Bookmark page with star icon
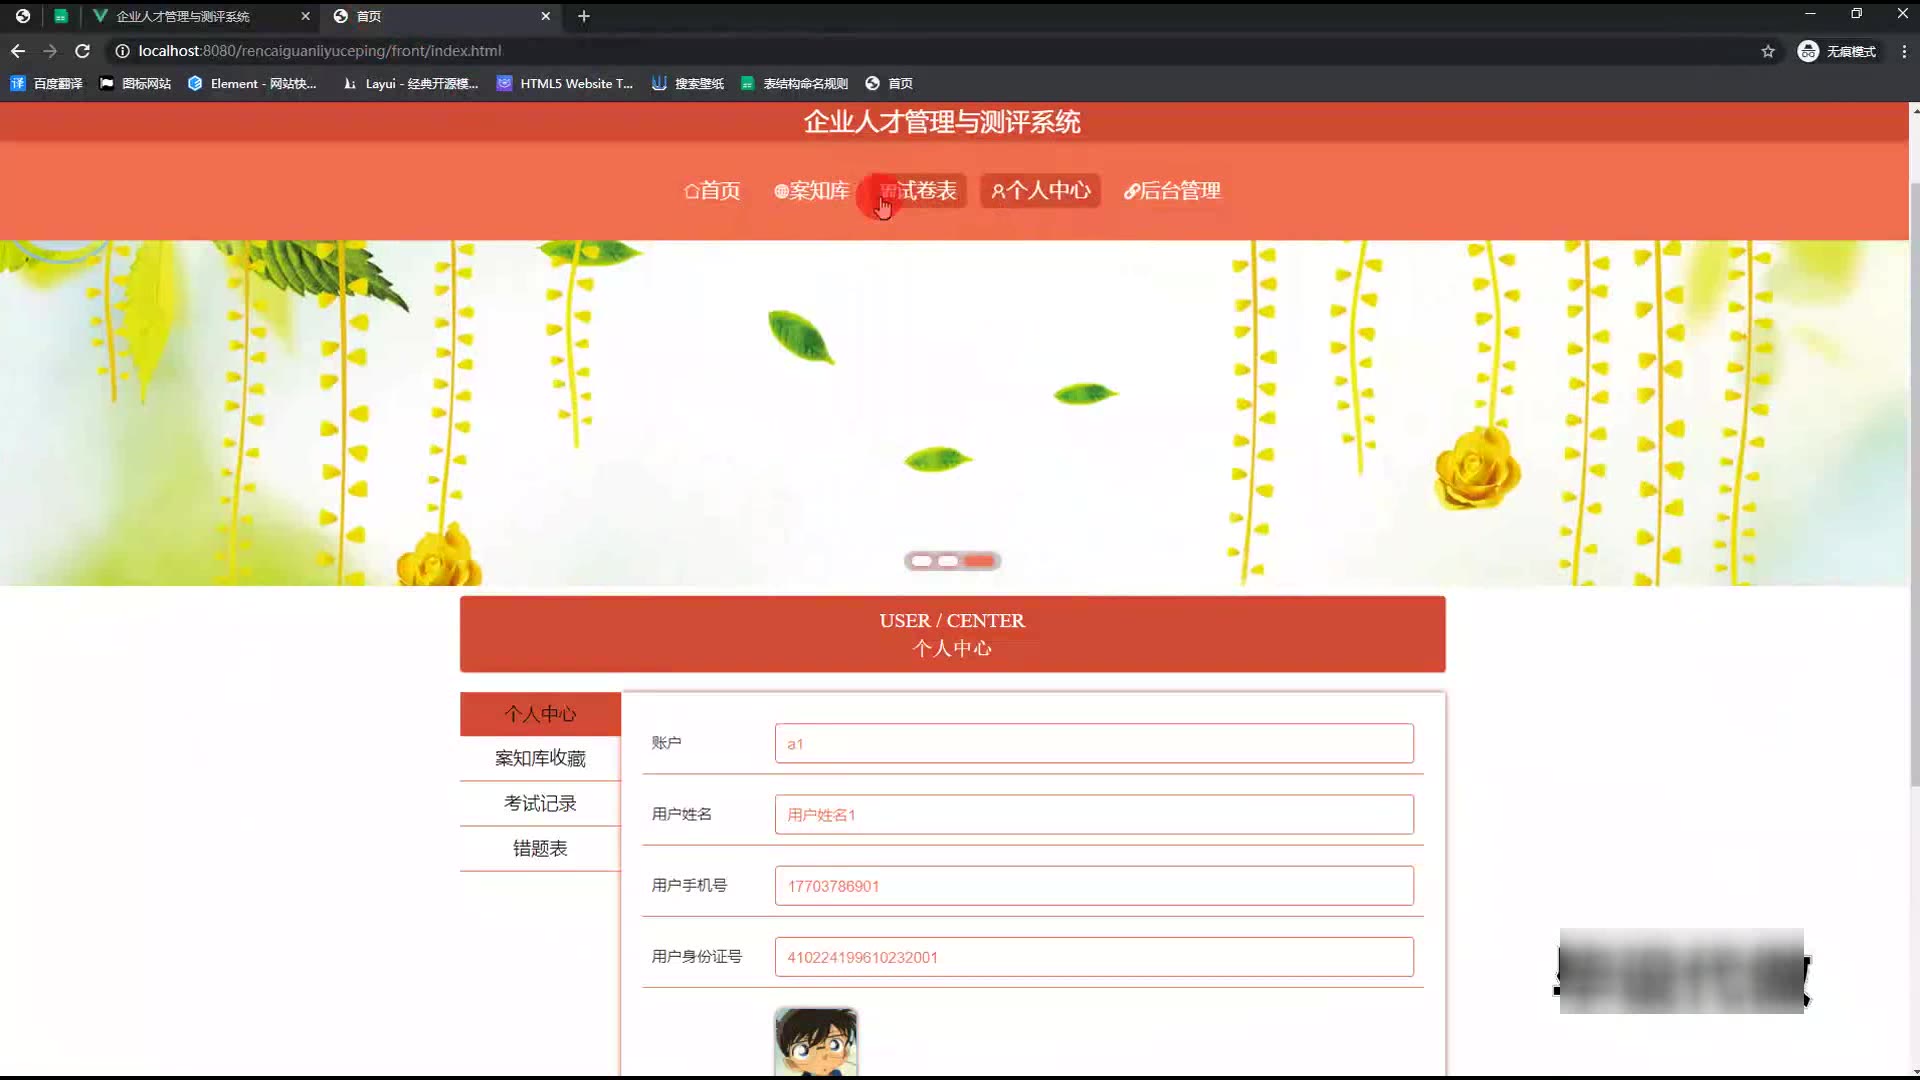This screenshot has width=1920, height=1080. 1768,51
